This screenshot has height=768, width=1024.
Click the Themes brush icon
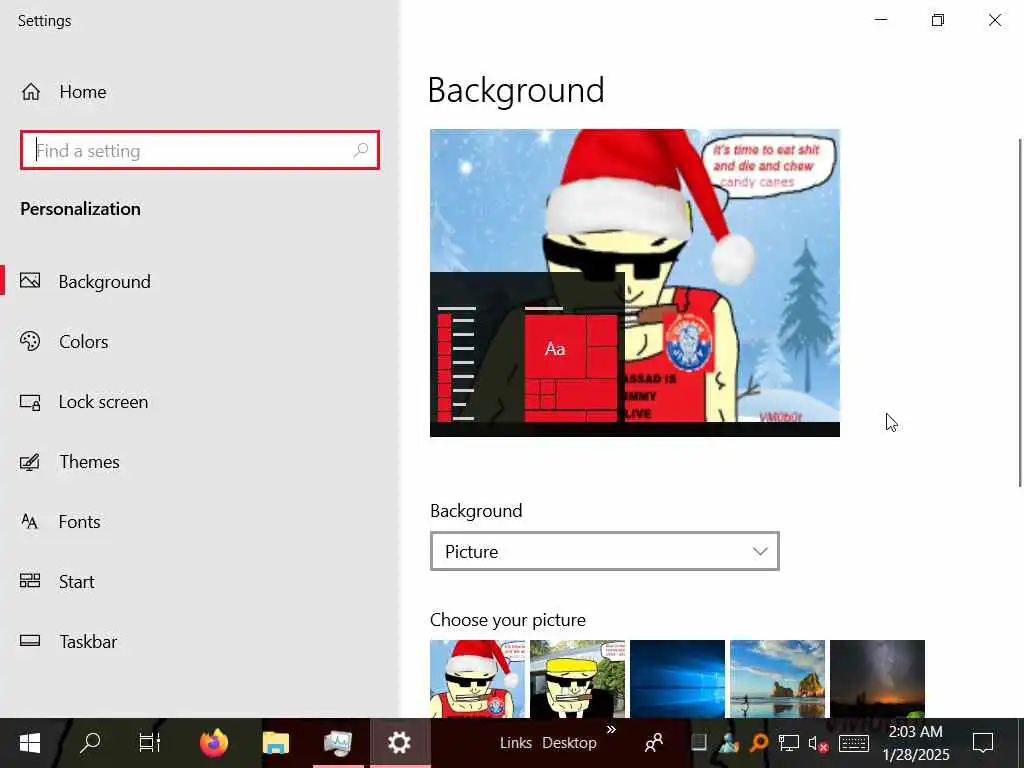pyautogui.click(x=30, y=462)
